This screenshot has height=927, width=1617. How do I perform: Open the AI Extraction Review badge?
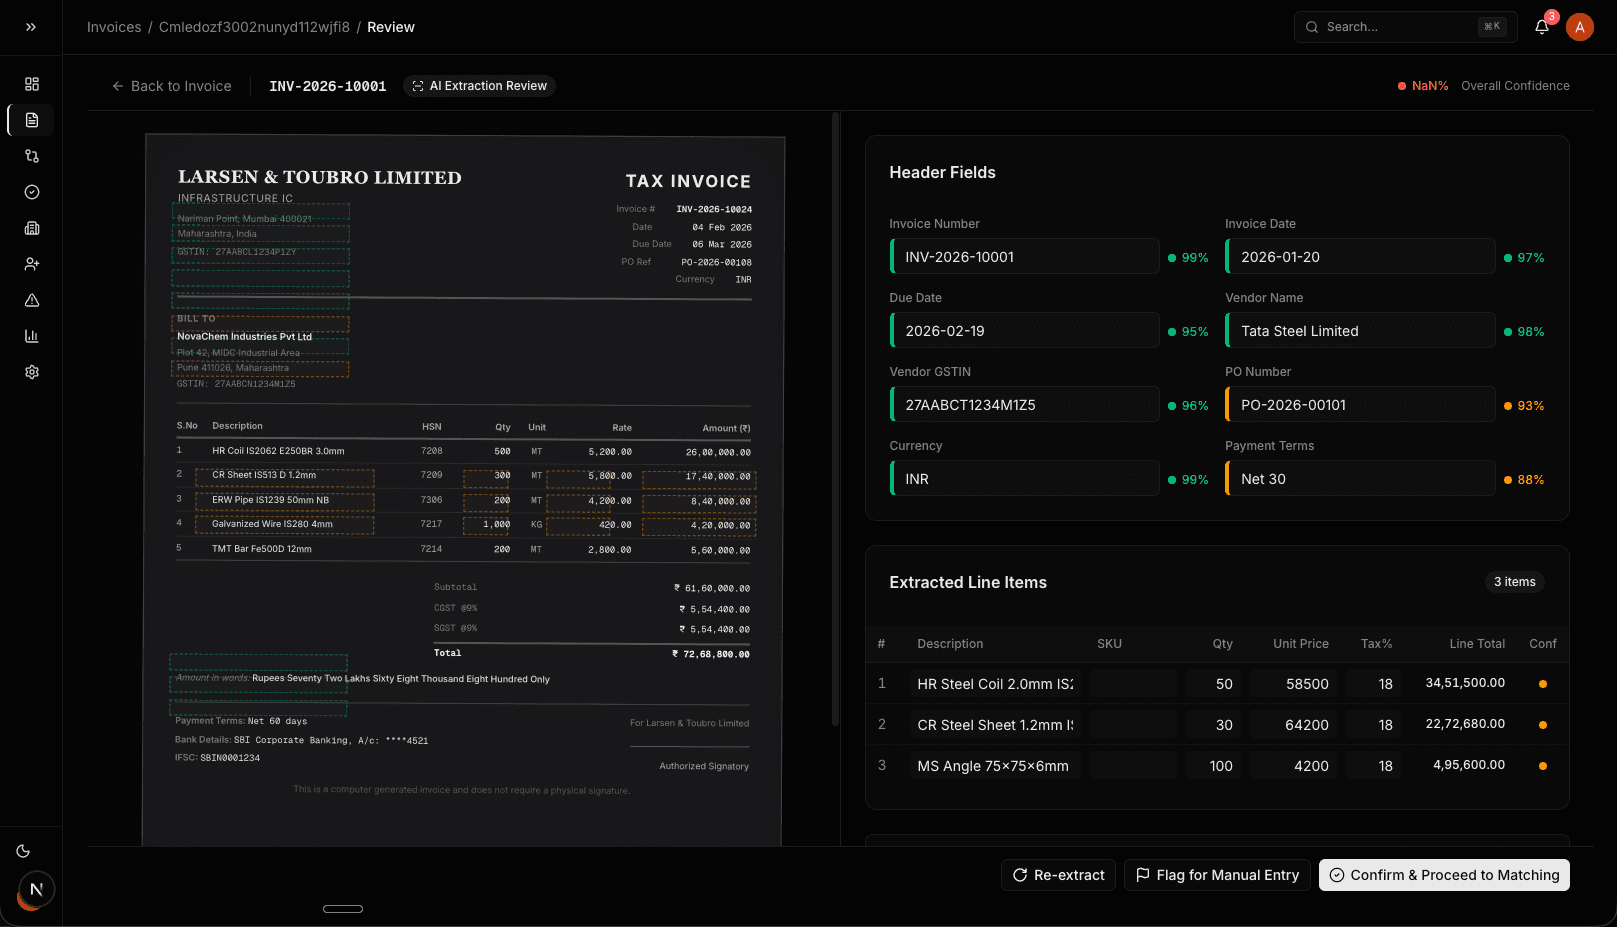pyautogui.click(x=479, y=86)
